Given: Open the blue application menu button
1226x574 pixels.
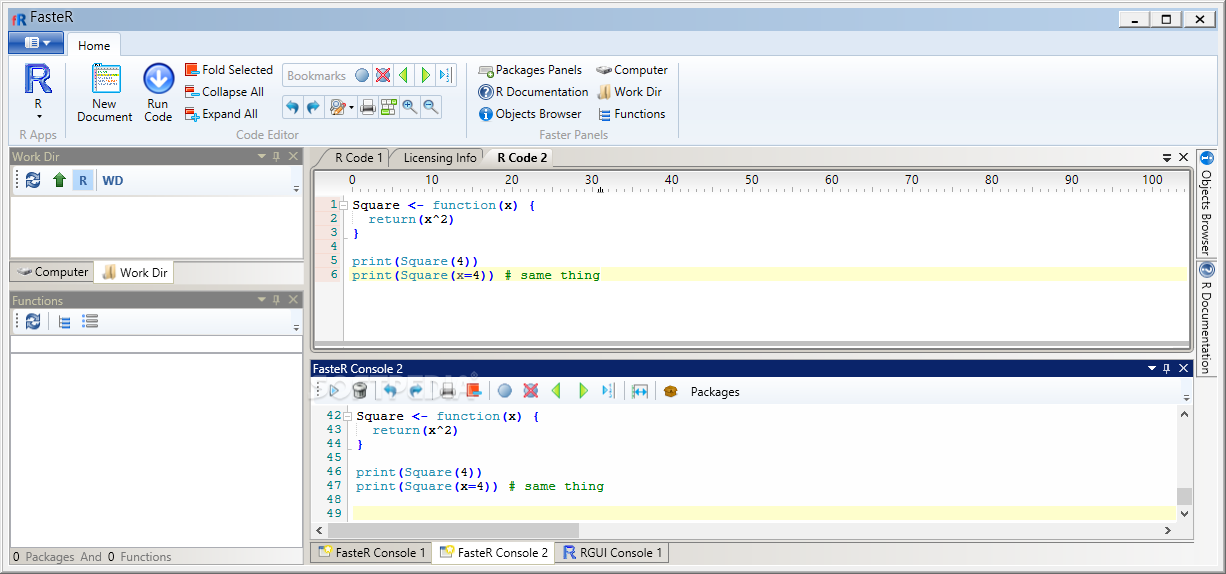Looking at the screenshot, I should pyautogui.click(x=36, y=43).
